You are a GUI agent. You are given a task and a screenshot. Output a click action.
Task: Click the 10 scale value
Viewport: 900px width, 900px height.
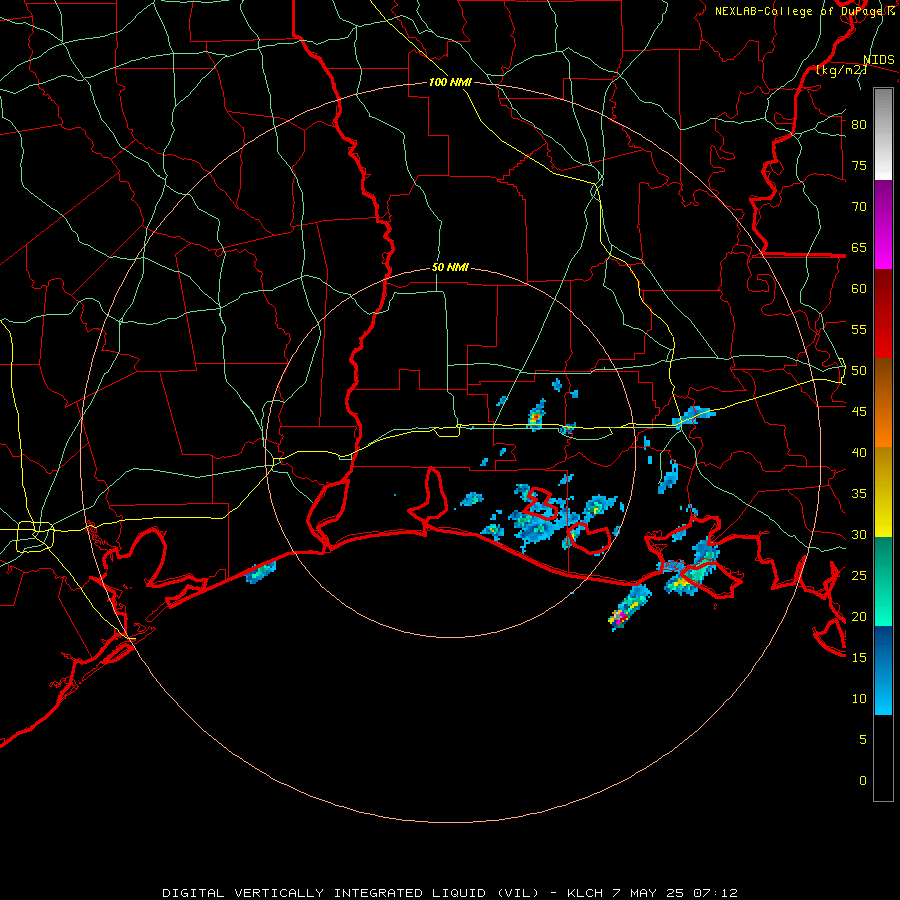(x=859, y=699)
